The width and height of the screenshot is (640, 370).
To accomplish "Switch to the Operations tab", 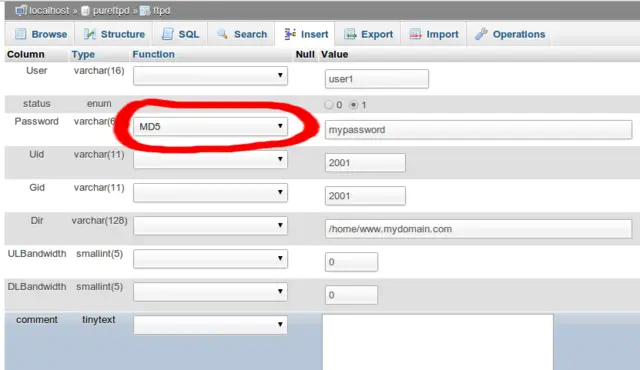I will [x=510, y=34].
